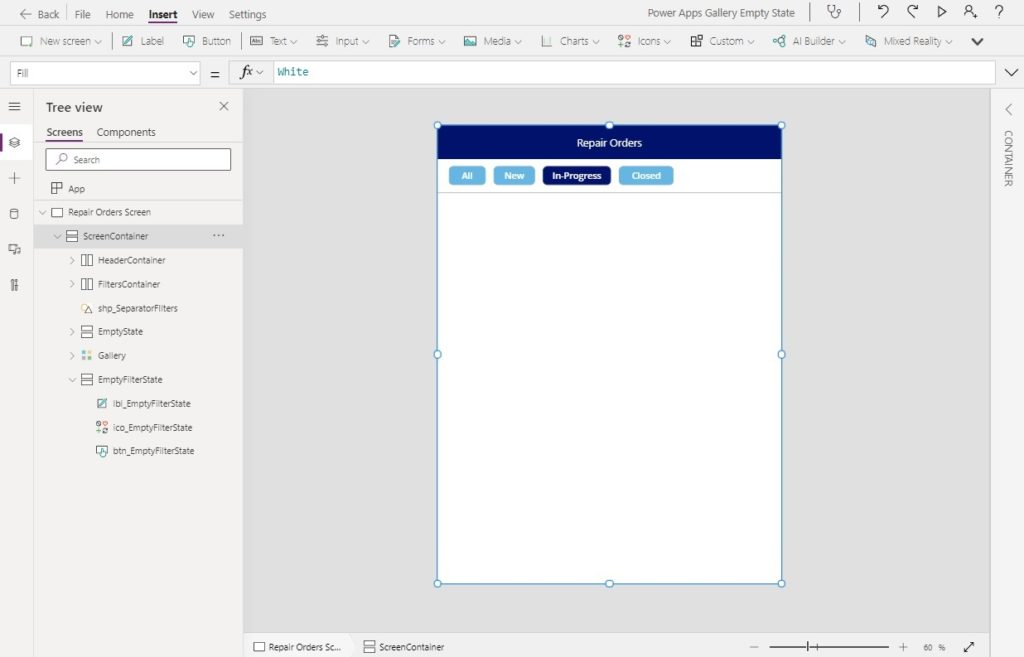Viewport: 1024px width, 657px height.
Task: Insert a Button control from the toolbar
Action: (x=207, y=41)
